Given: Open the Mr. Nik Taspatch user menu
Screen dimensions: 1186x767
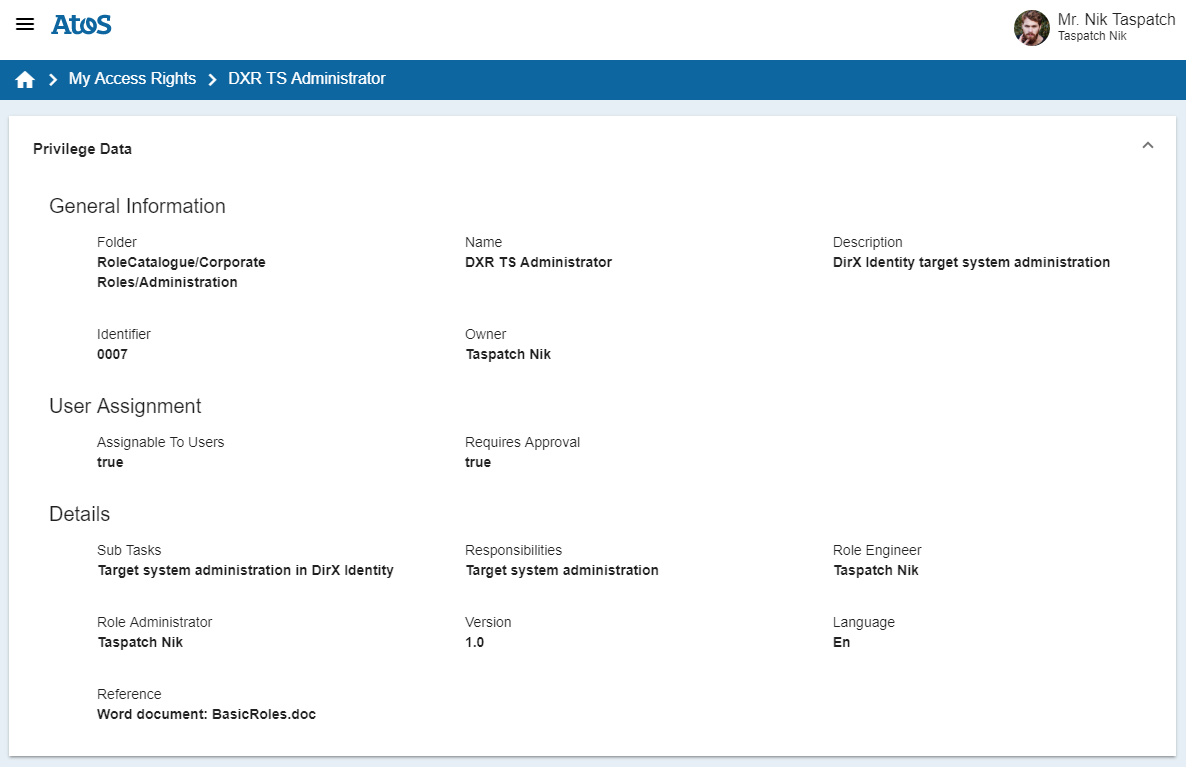Looking at the screenshot, I should tap(1115, 20).
